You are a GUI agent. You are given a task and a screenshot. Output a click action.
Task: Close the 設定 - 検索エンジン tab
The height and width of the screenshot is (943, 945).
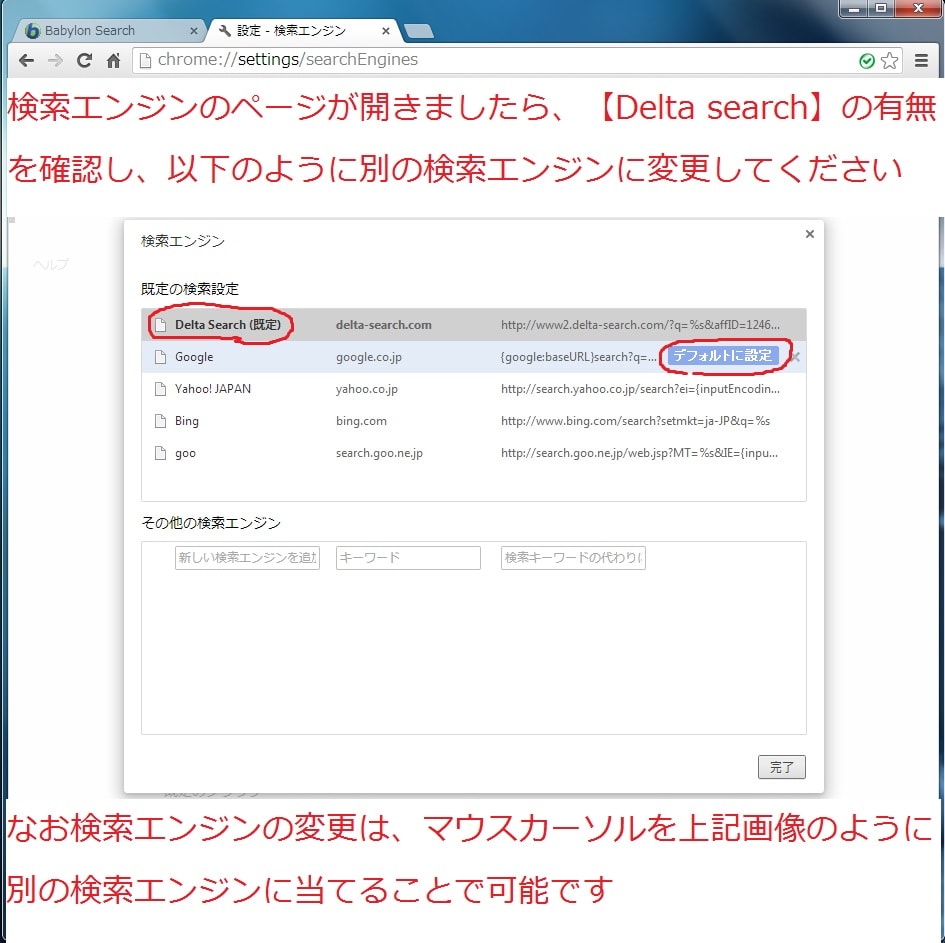(386, 31)
